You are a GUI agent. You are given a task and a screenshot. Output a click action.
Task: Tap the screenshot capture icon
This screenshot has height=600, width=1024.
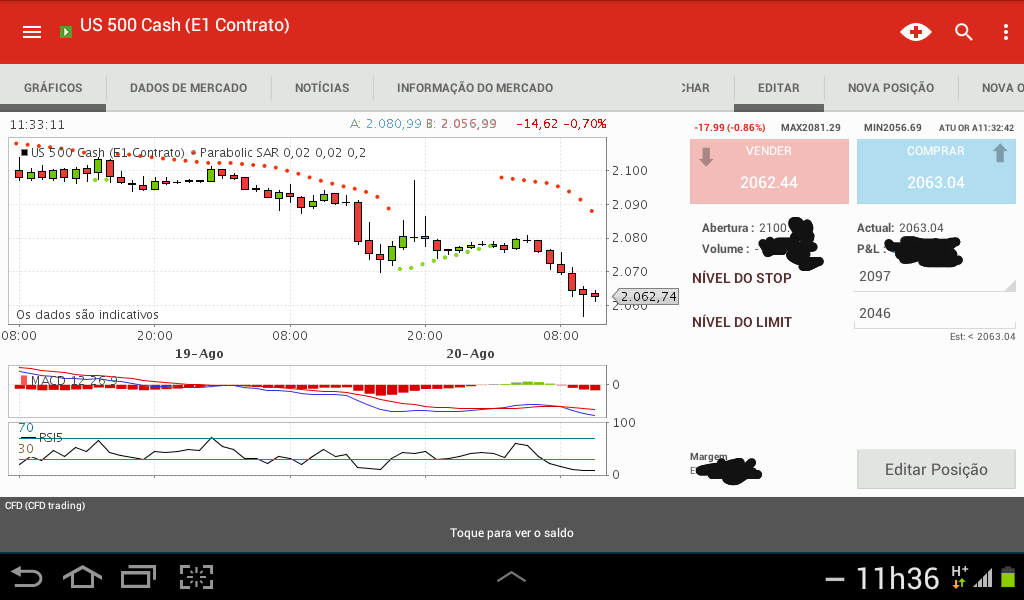(197, 577)
